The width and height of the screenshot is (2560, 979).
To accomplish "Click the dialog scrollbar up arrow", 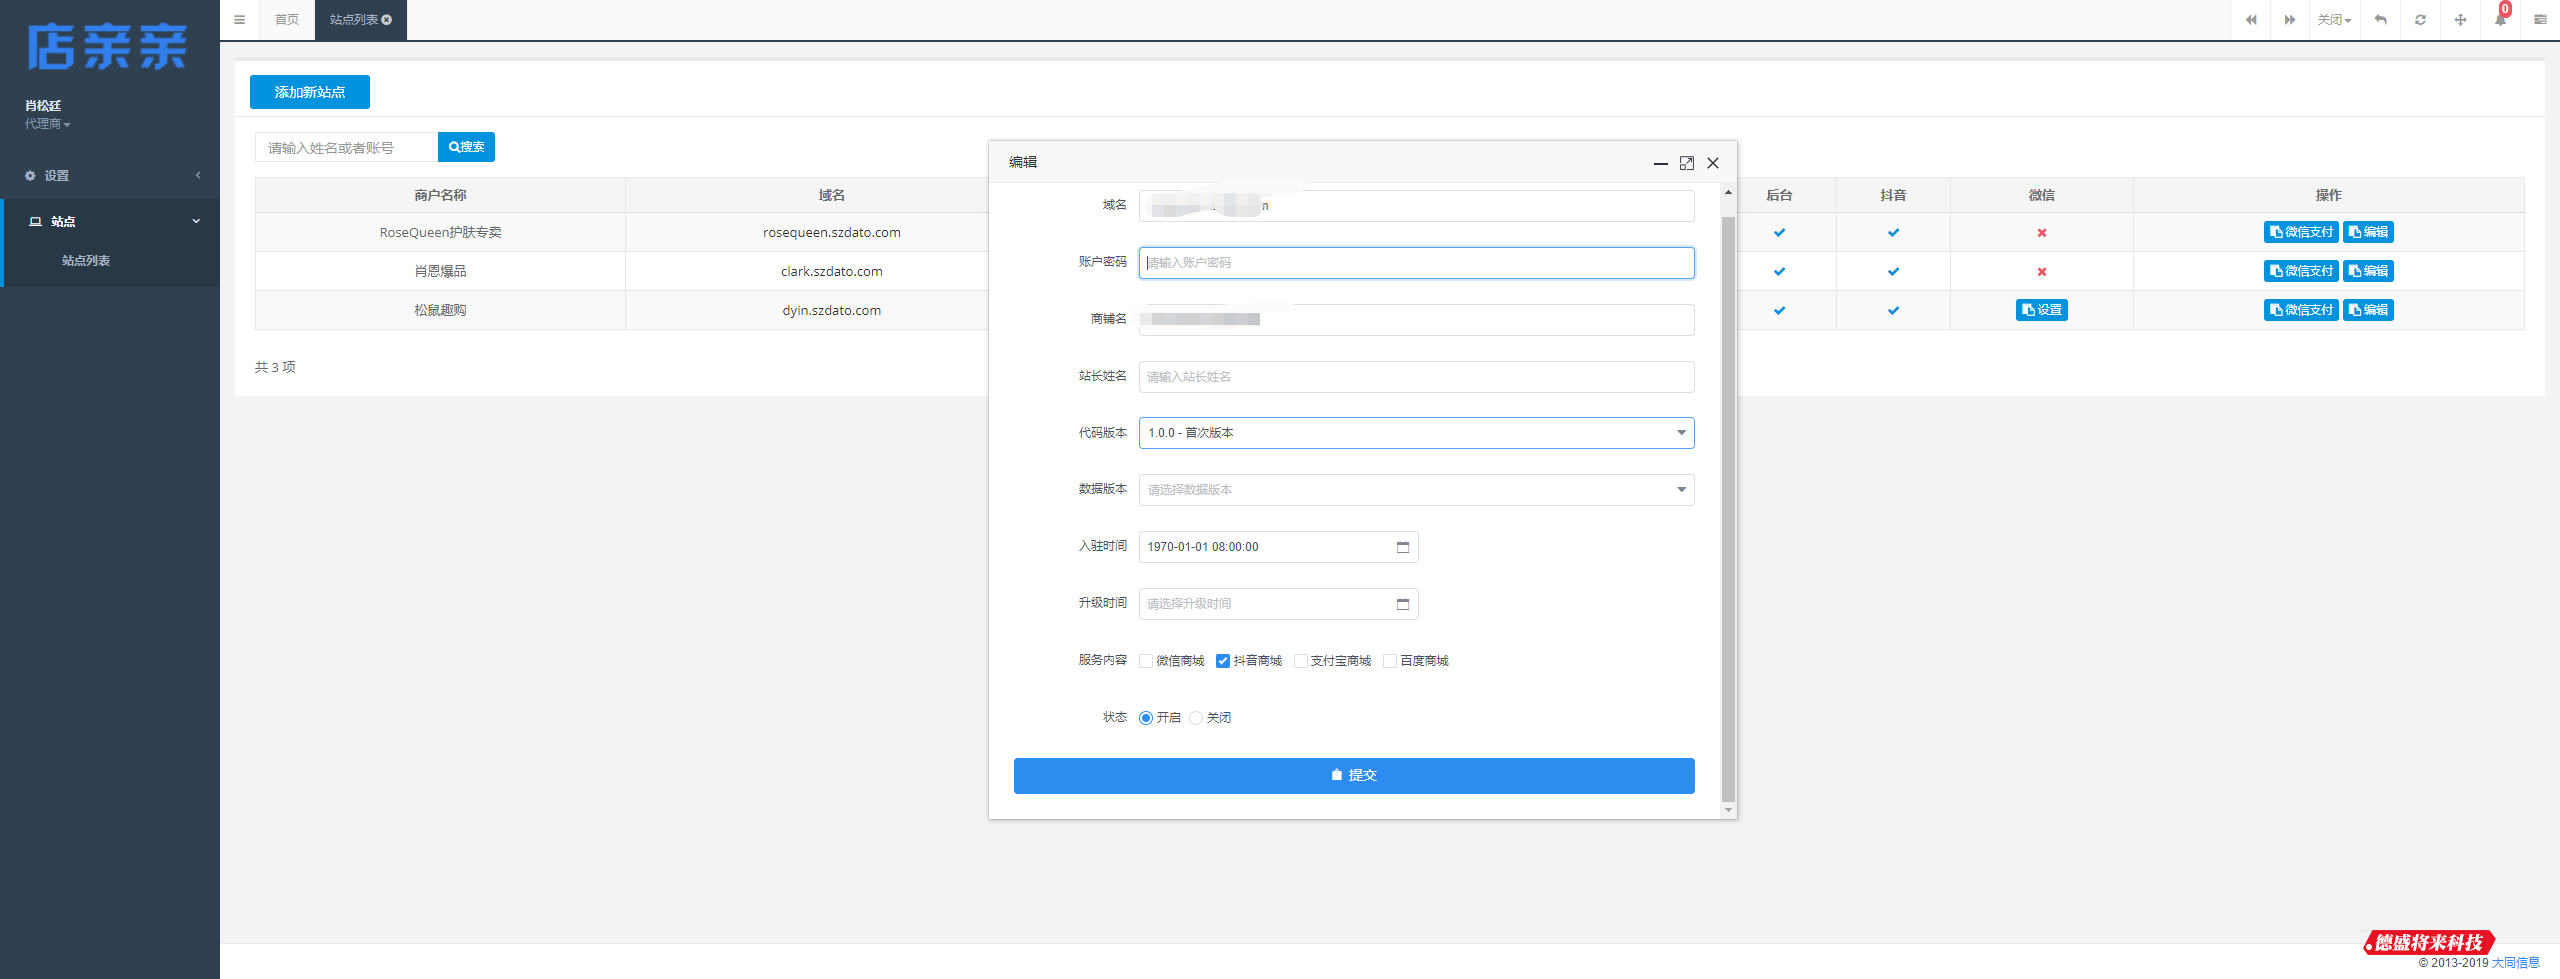I will pyautogui.click(x=1728, y=192).
